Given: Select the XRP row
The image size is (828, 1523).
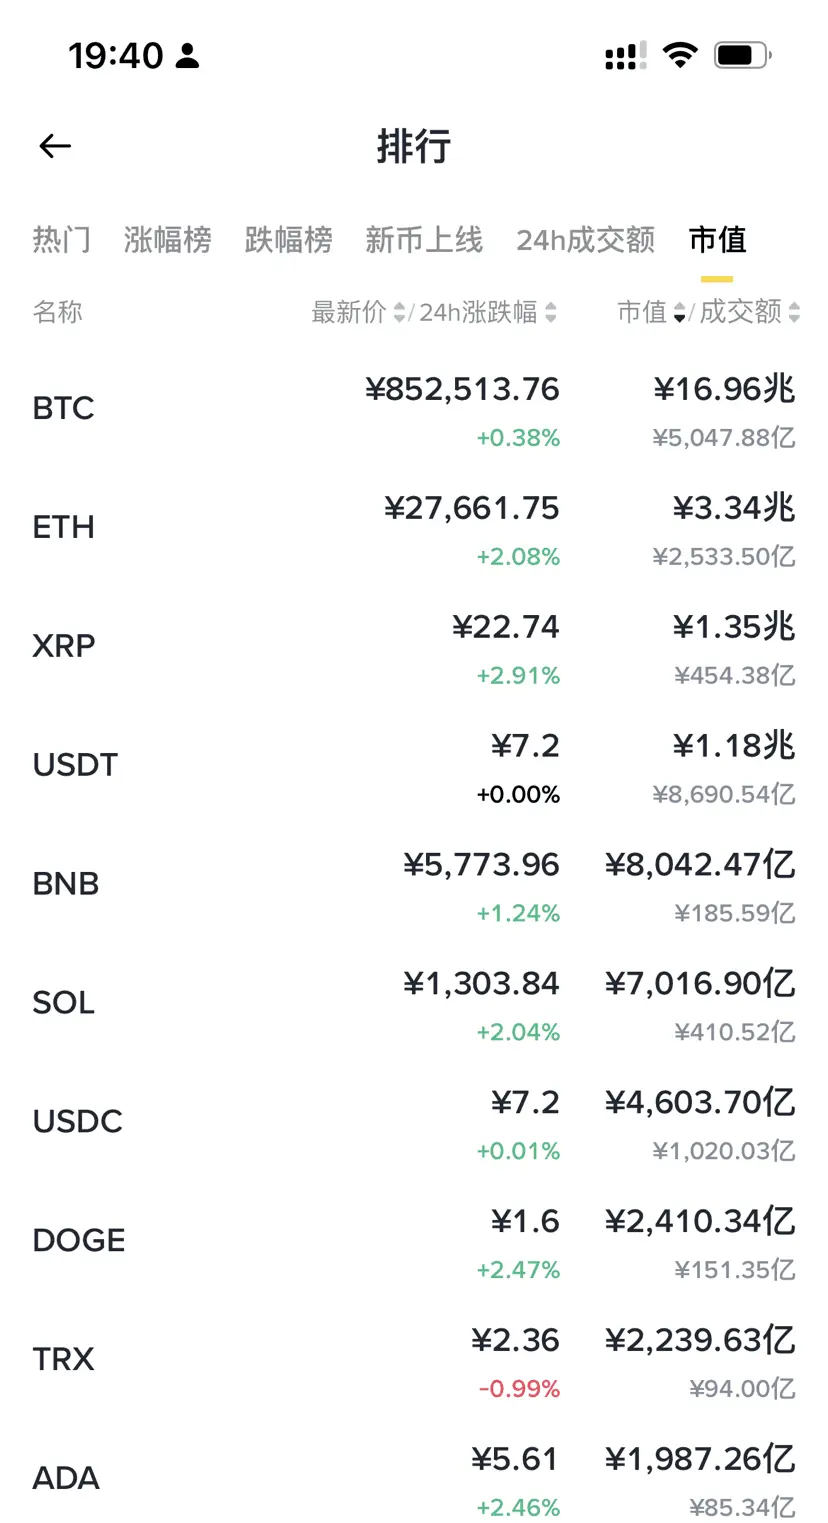Looking at the screenshot, I should (414, 647).
